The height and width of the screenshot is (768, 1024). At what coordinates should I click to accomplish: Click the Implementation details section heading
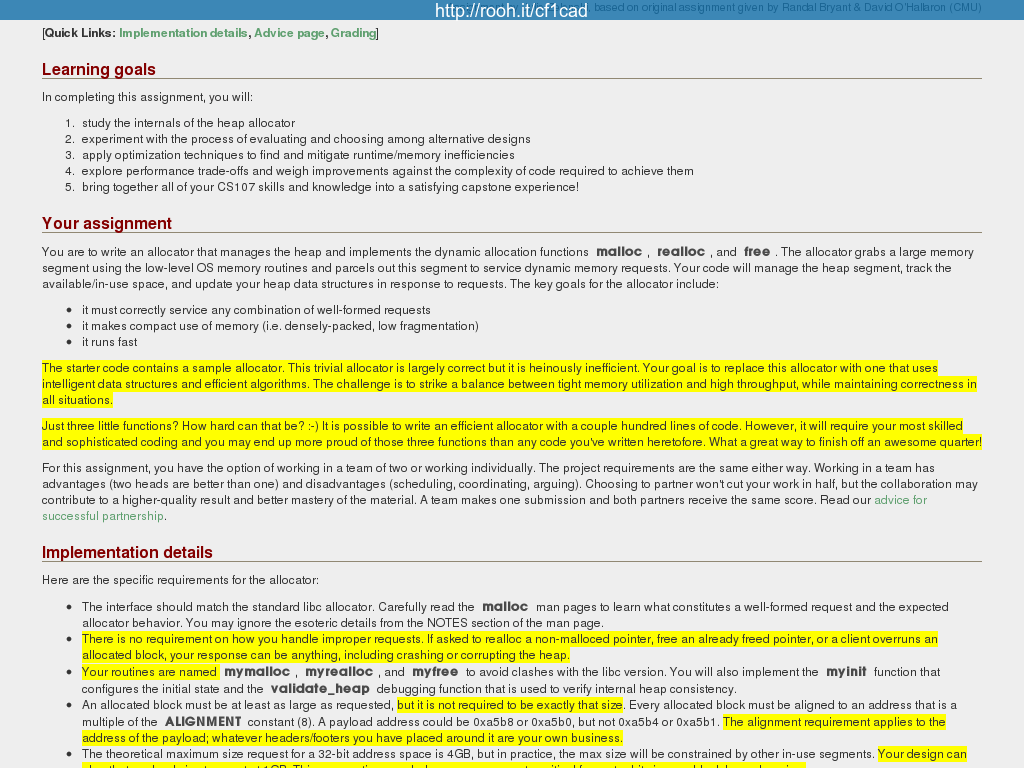coord(127,552)
